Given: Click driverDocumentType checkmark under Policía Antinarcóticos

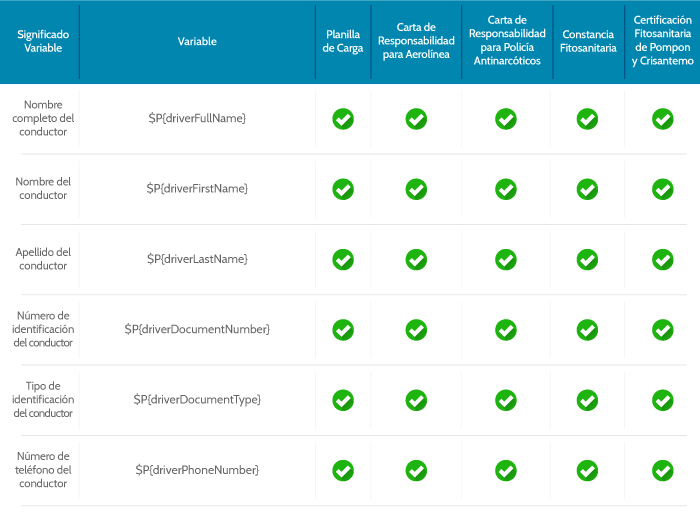Looking at the screenshot, I should [506, 400].
